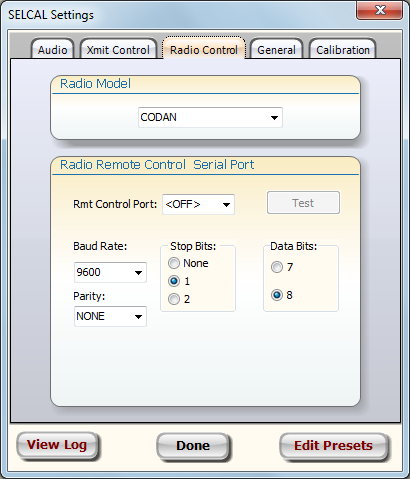
Task: Open the Baud Rate 9600 dropdown
Action: pos(110,272)
